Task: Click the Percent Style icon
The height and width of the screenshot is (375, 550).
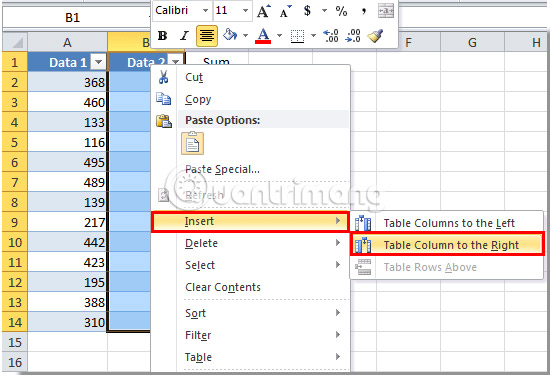Action: pyautogui.click(x=341, y=11)
